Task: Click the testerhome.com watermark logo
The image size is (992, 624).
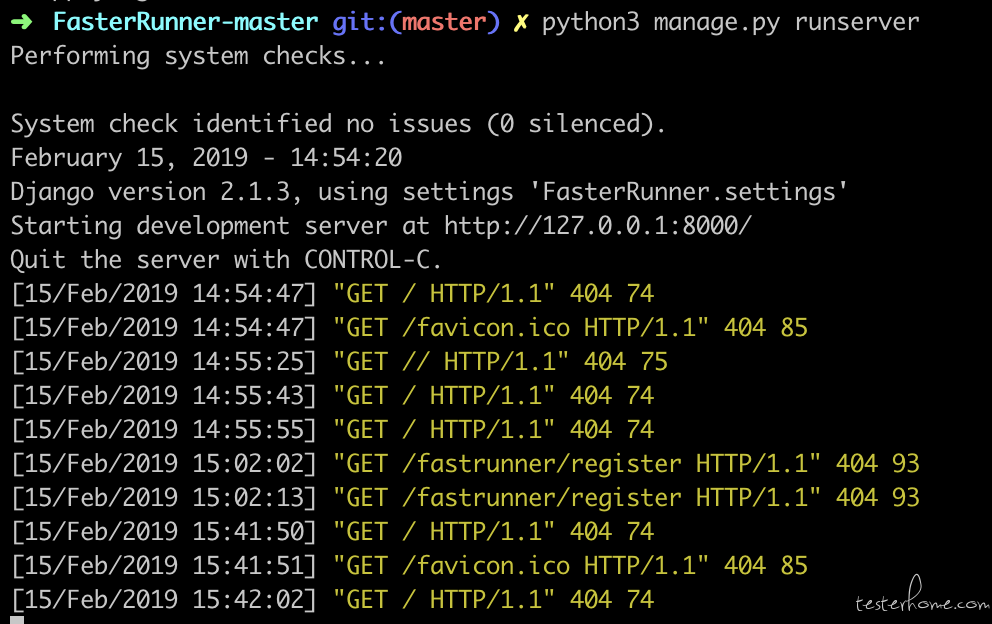Action: coord(922,597)
